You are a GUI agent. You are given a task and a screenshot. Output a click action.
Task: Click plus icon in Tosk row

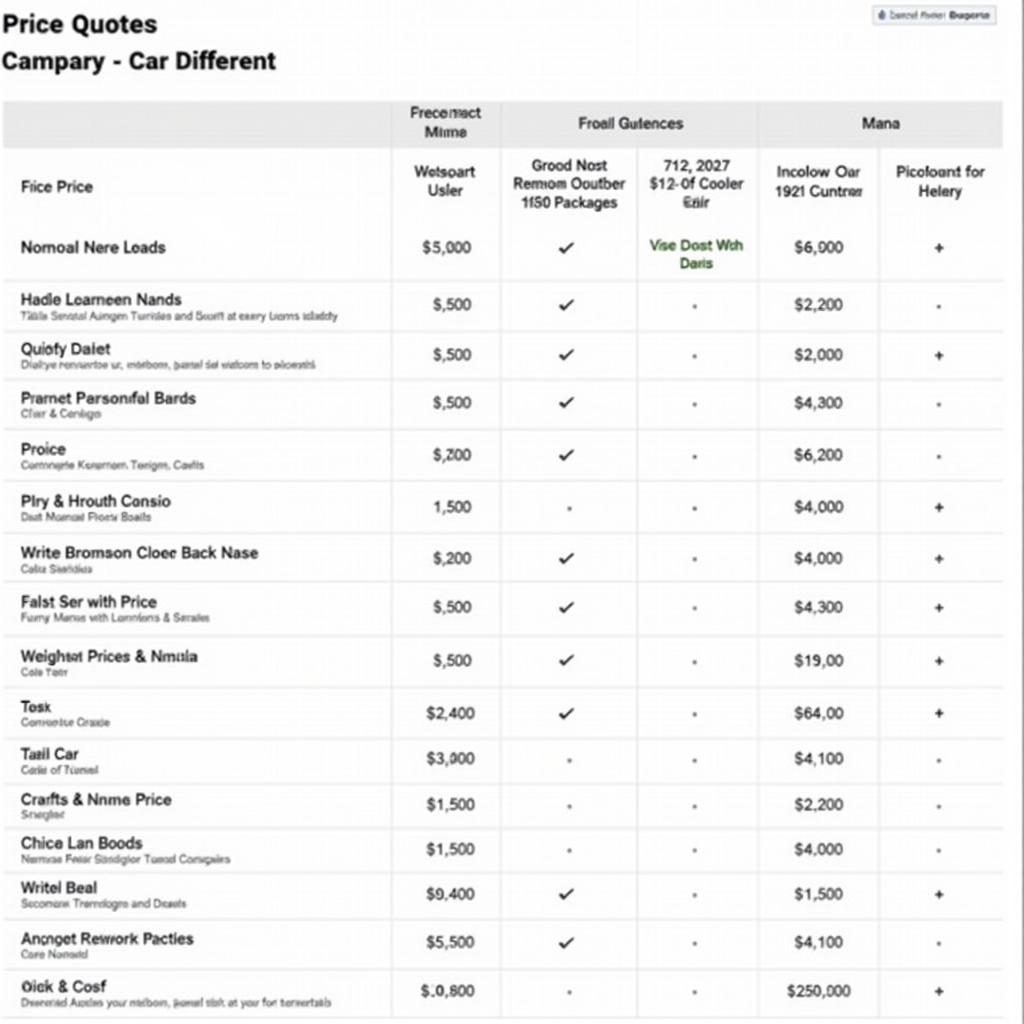939,713
